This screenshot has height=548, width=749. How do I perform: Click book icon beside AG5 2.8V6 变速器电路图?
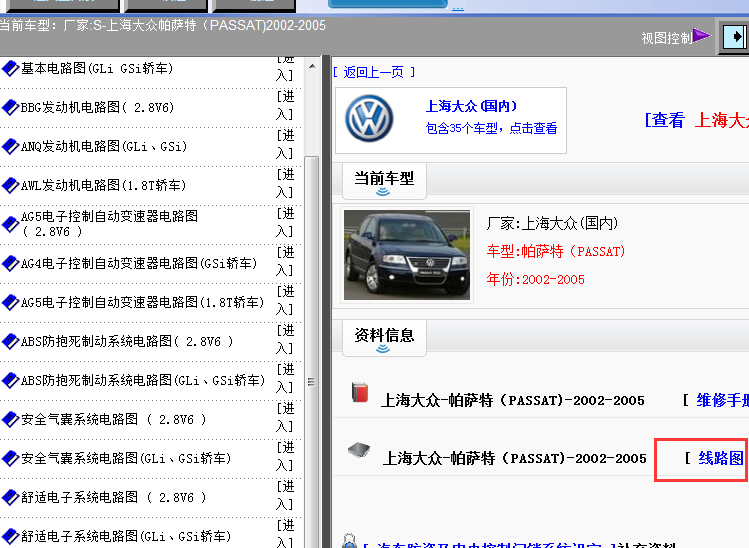coord(10,225)
